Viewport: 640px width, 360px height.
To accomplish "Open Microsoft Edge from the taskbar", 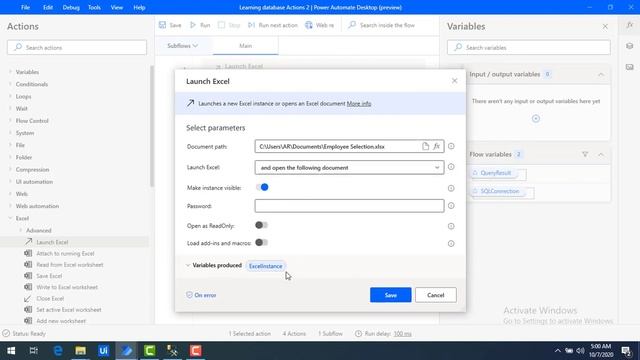I will coord(58,351).
